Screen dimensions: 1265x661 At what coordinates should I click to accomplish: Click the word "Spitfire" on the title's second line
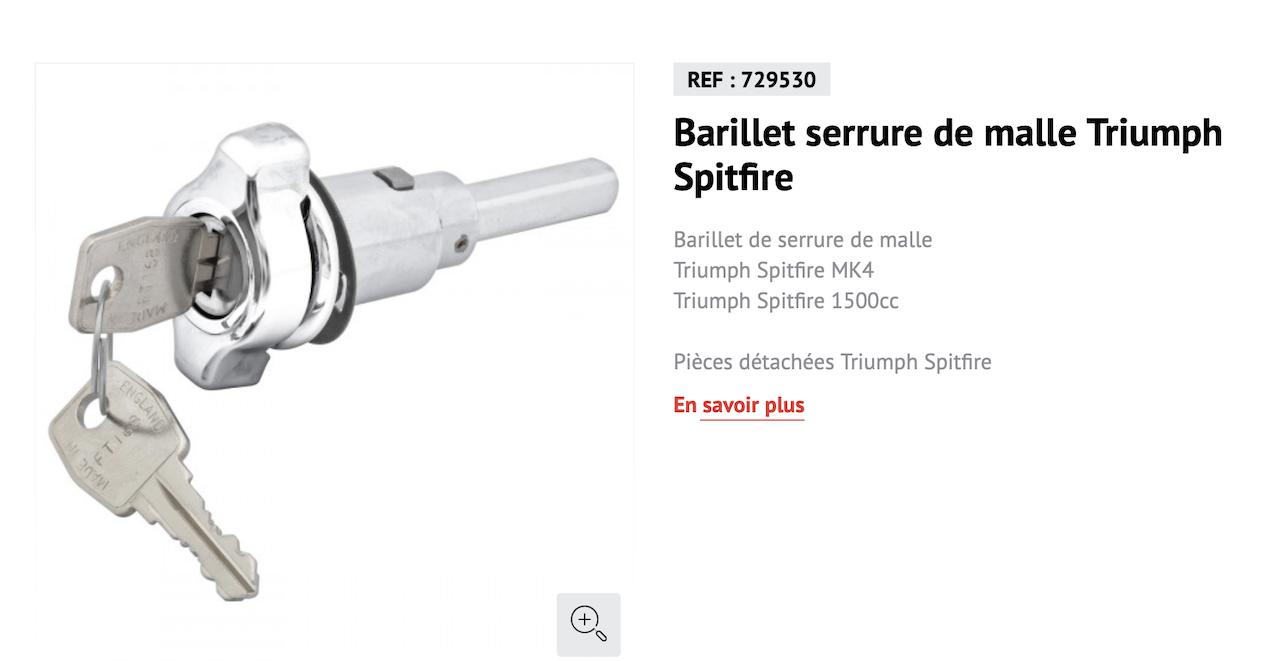(733, 178)
